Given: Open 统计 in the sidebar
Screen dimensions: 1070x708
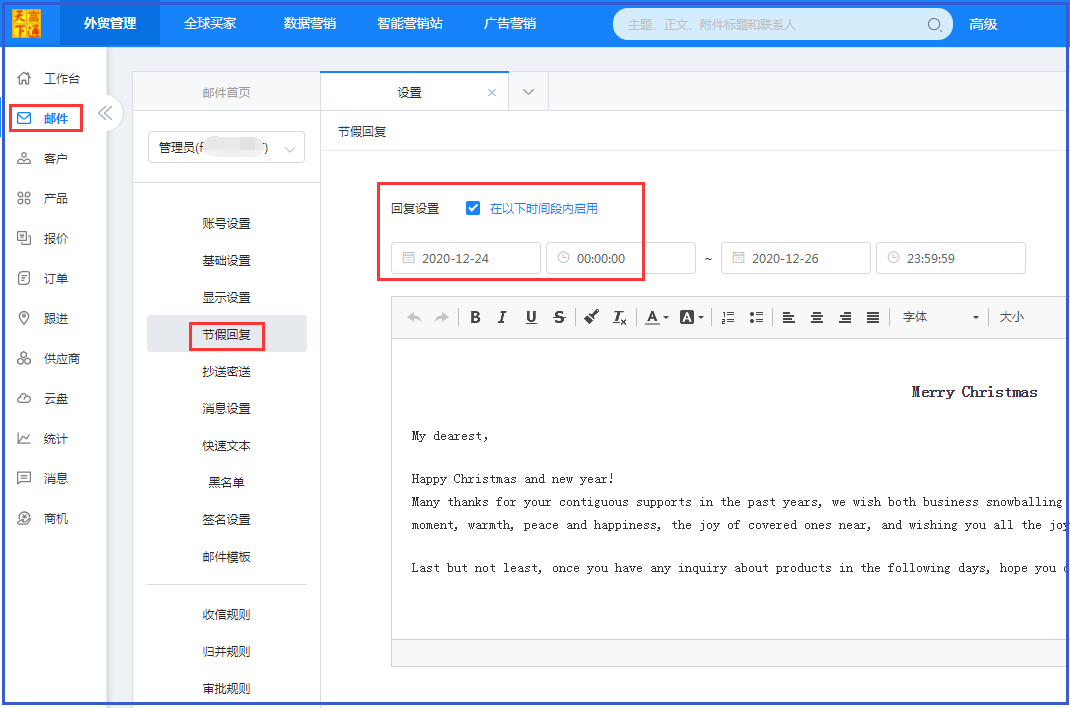Looking at the screenshot, I should [x=42, y=439].
